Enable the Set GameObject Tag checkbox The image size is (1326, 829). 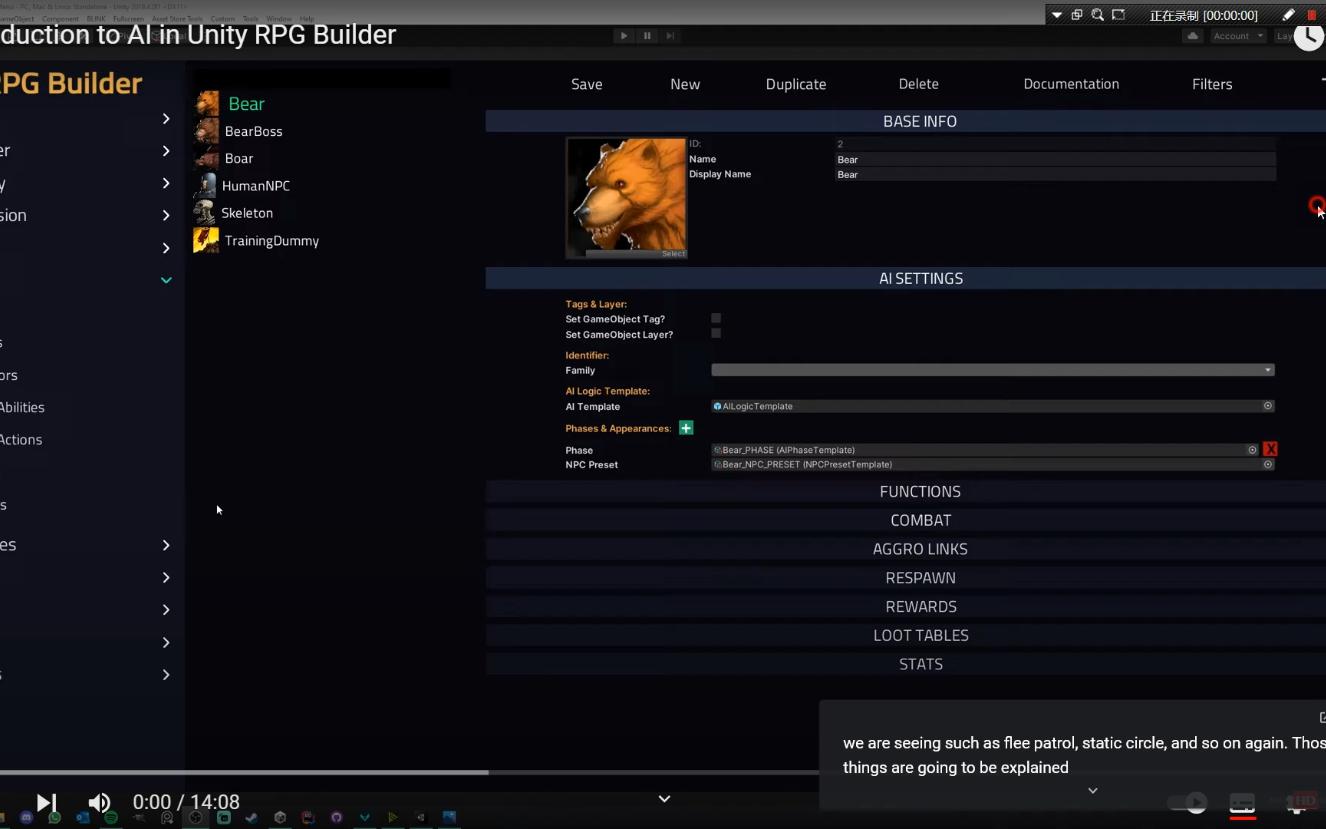click(x=715, y=318)
